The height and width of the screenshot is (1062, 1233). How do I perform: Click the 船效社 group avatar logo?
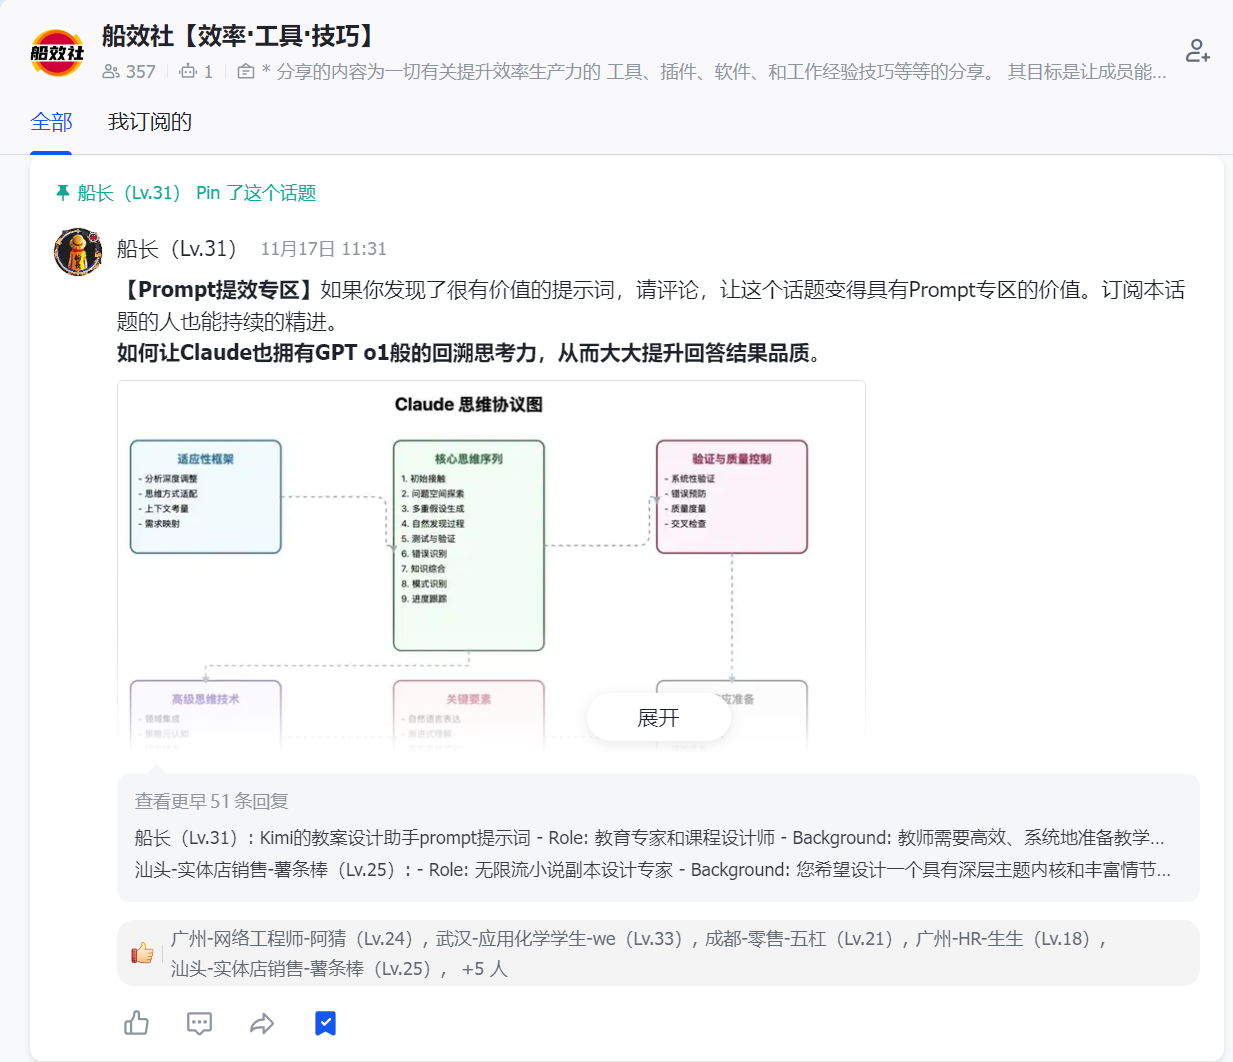[x=57, y=53]
